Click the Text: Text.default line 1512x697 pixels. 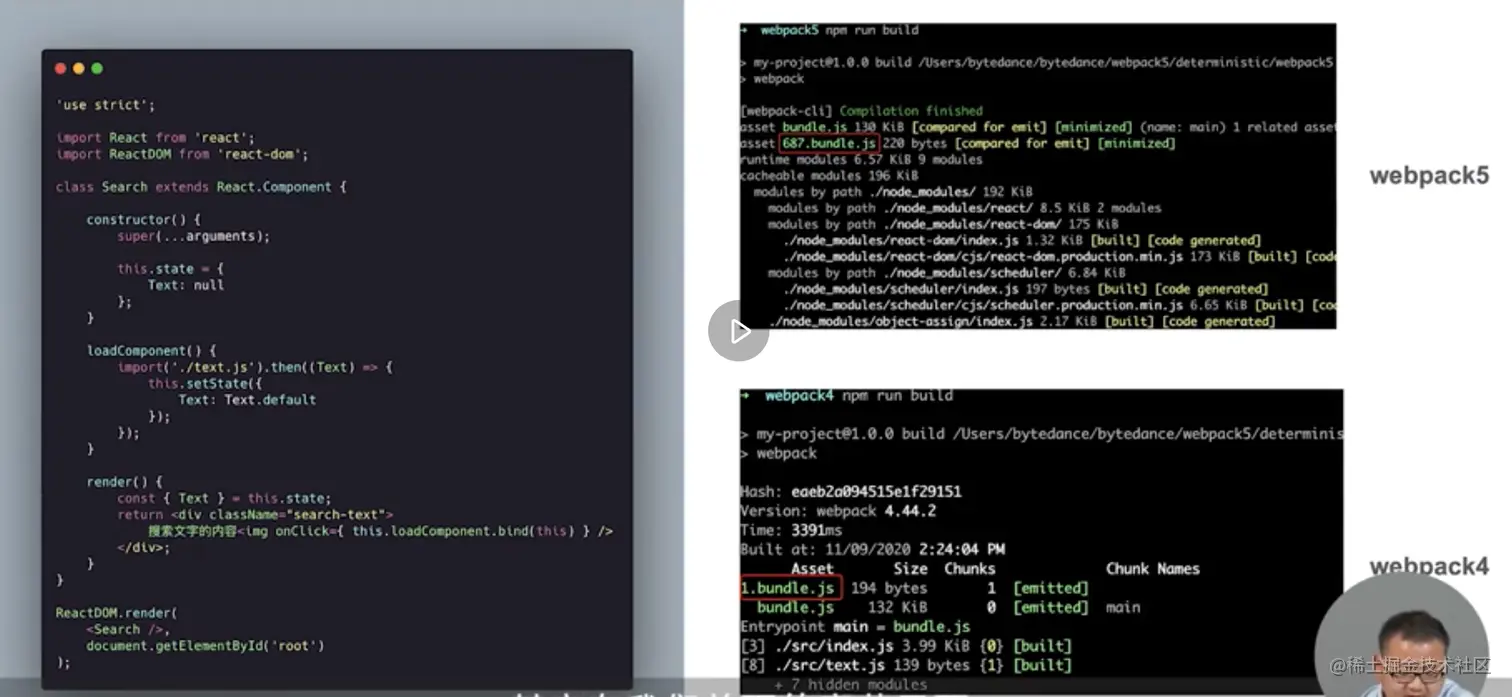click(247, 399)
